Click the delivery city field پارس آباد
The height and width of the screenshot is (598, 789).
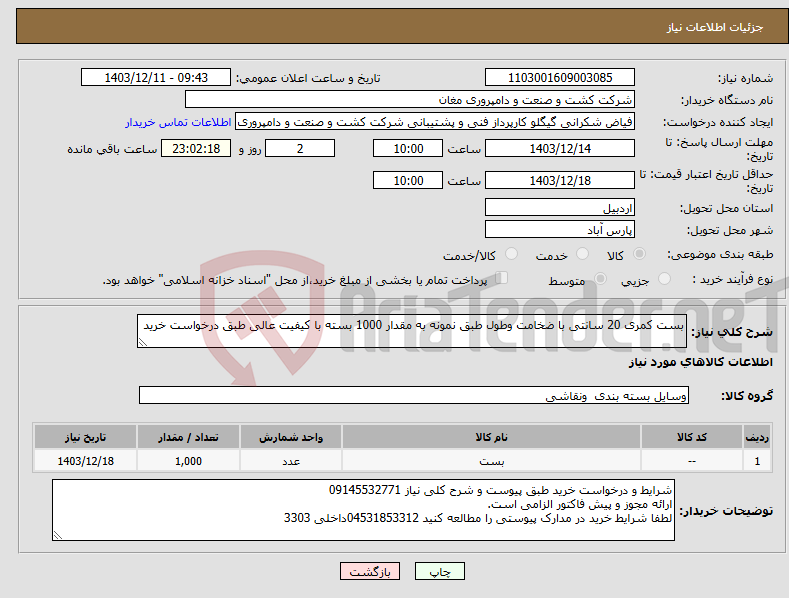point(560,230)
